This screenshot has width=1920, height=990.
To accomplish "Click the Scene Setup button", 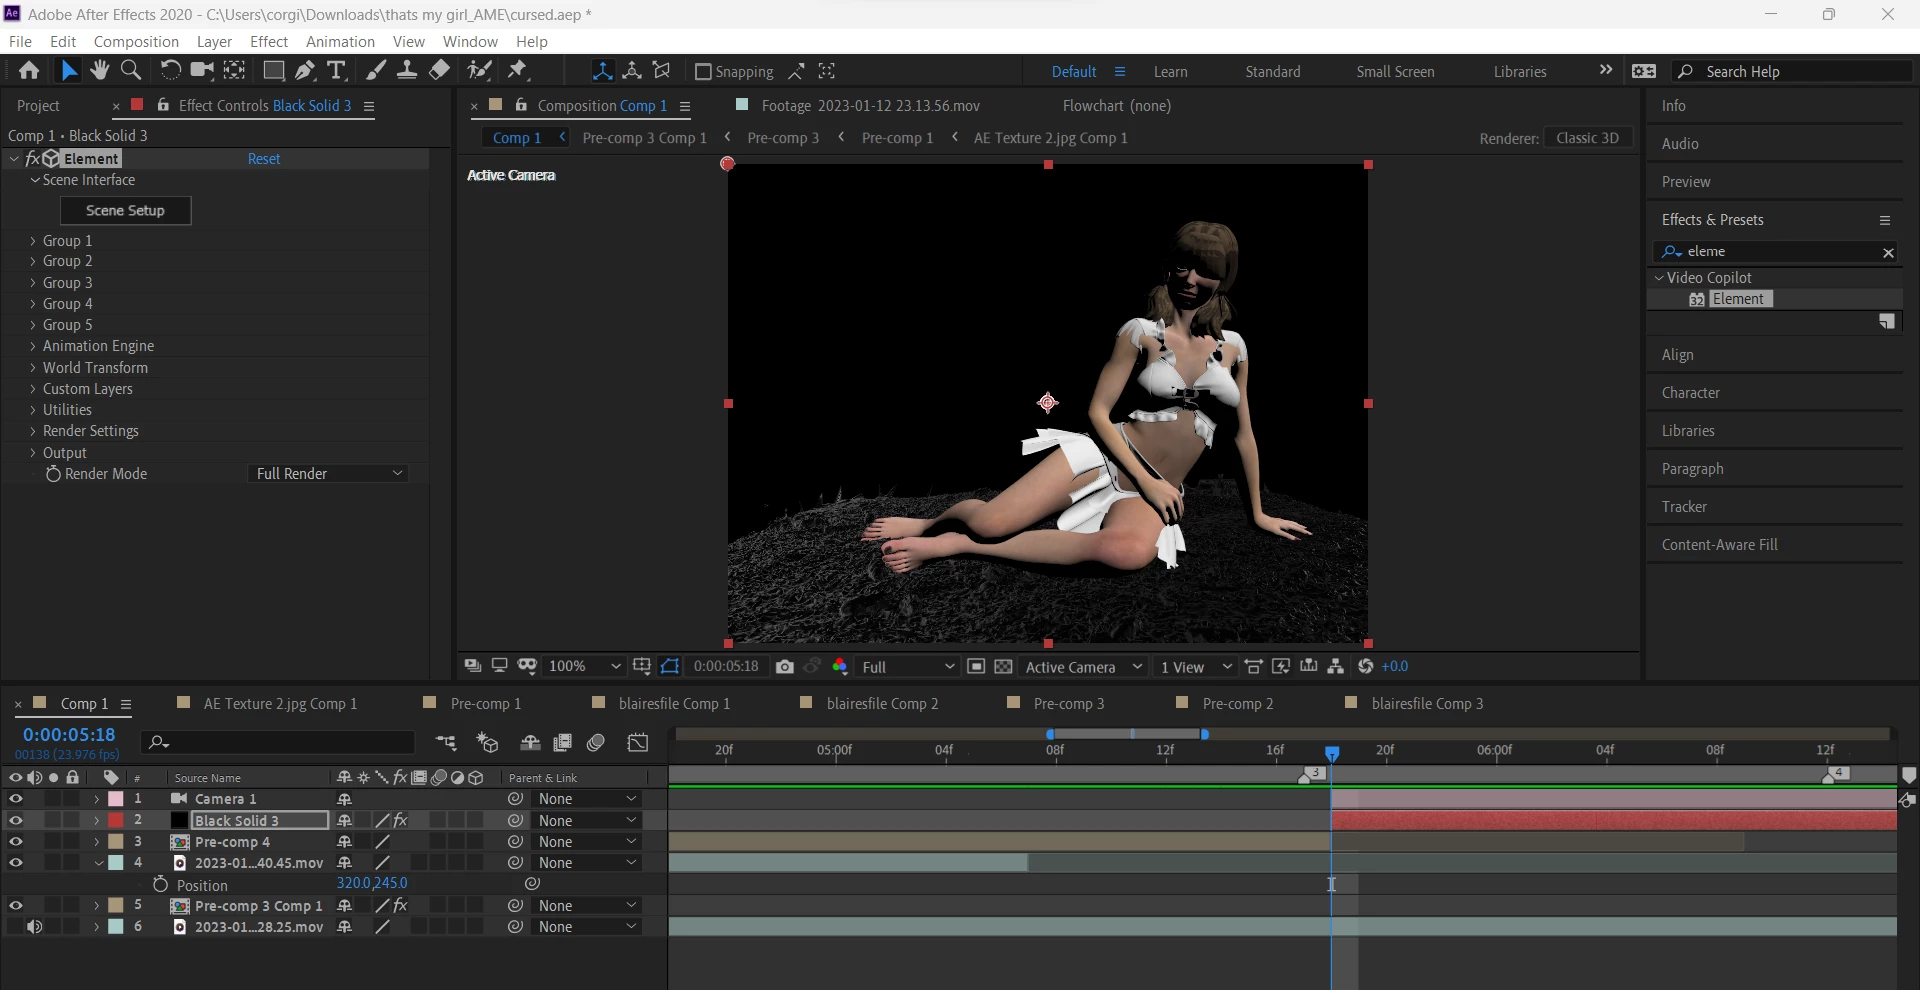I will click(125, 211).
